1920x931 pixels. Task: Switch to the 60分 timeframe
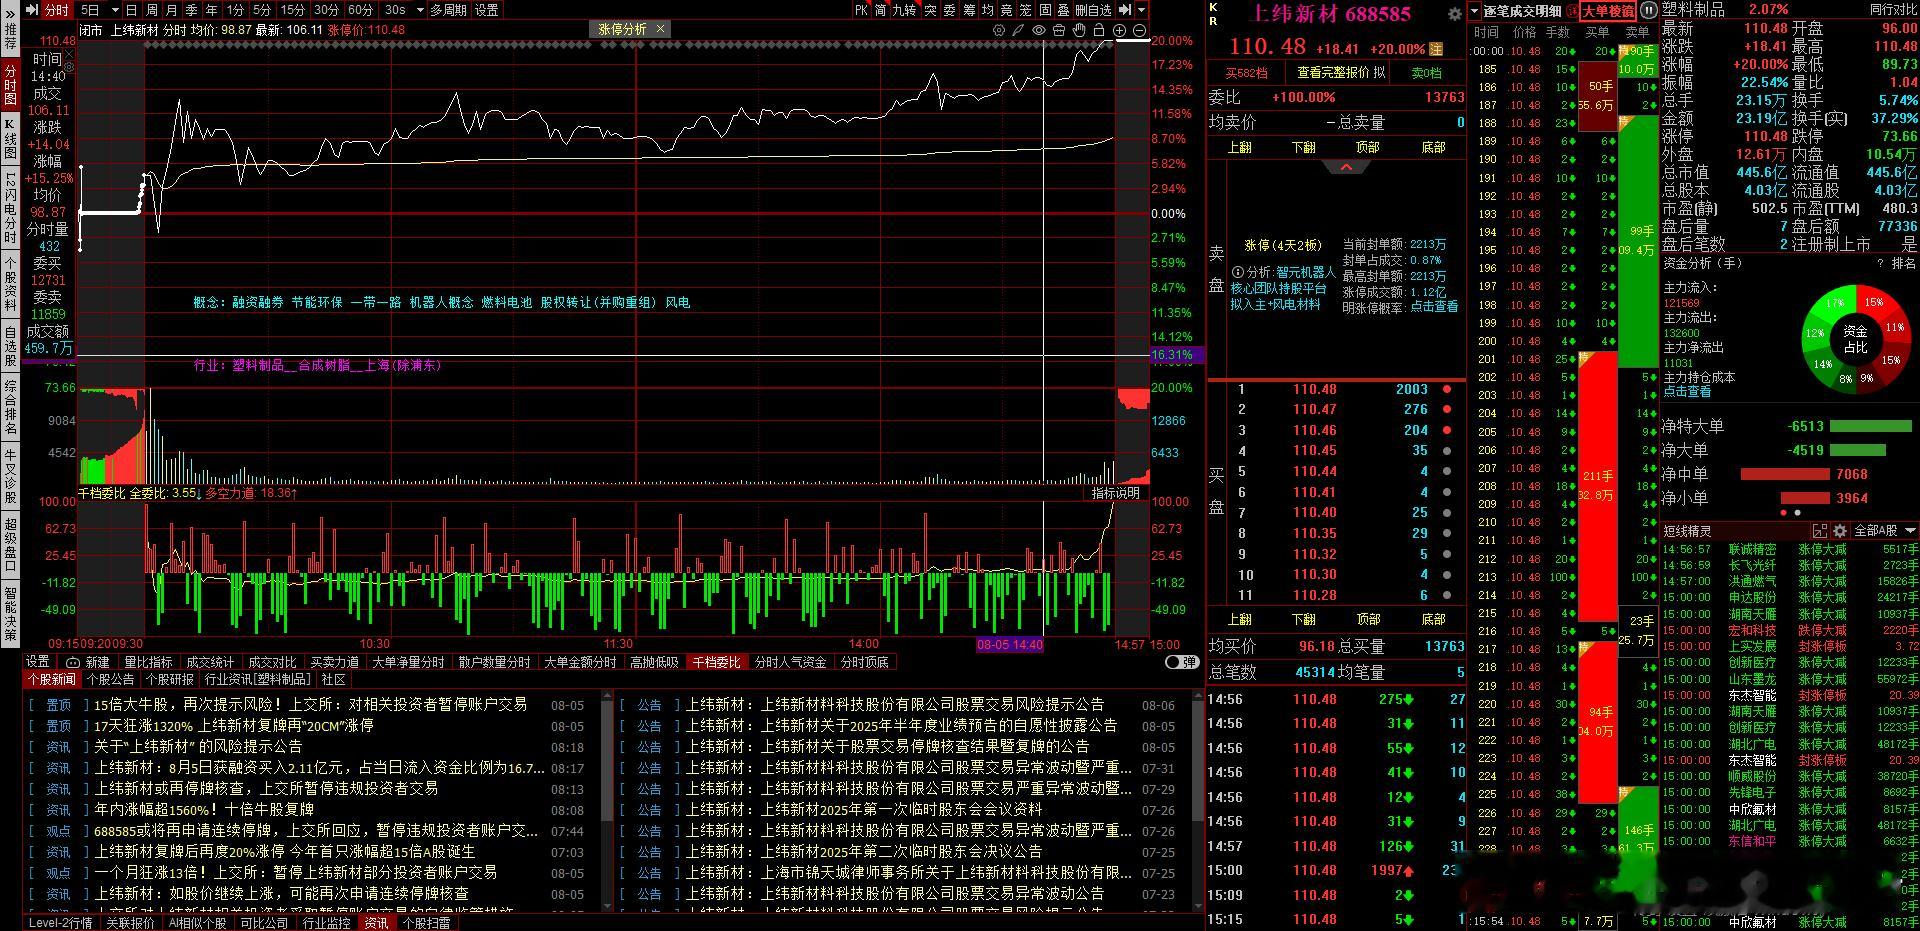(x=360, y=10)
